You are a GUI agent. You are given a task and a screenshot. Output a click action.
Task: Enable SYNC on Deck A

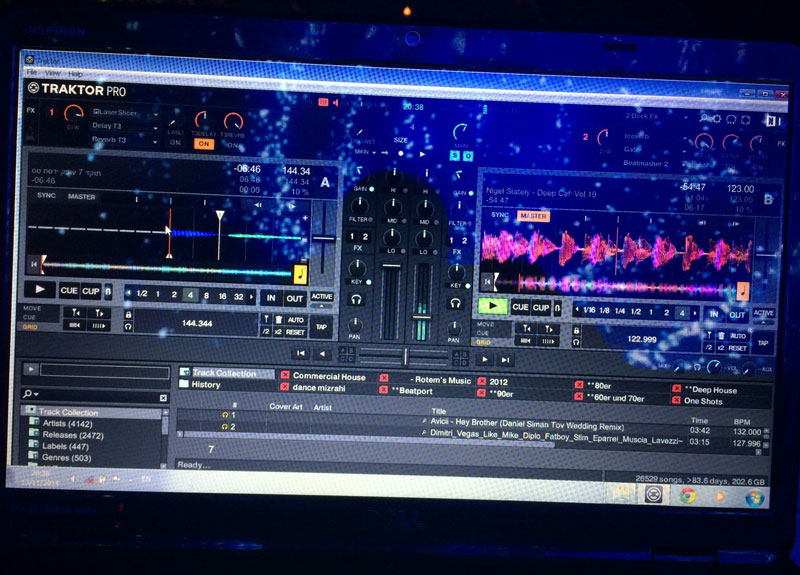coord(47,196)
